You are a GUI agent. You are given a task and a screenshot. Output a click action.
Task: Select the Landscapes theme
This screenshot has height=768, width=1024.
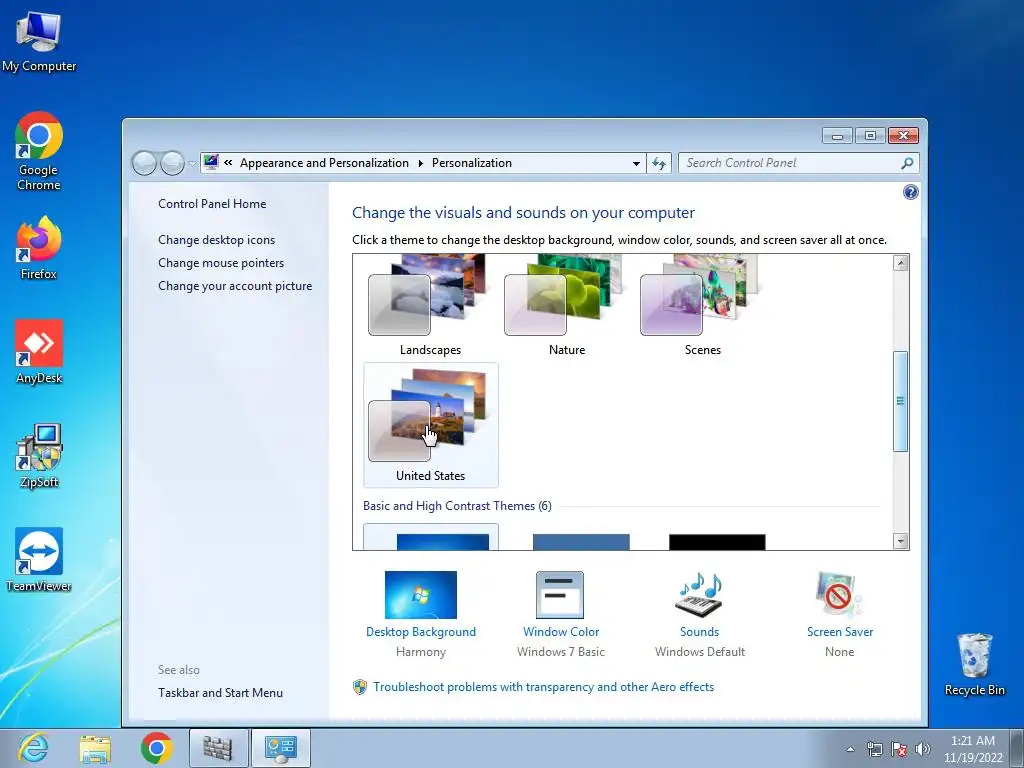(x=430, y=306)
